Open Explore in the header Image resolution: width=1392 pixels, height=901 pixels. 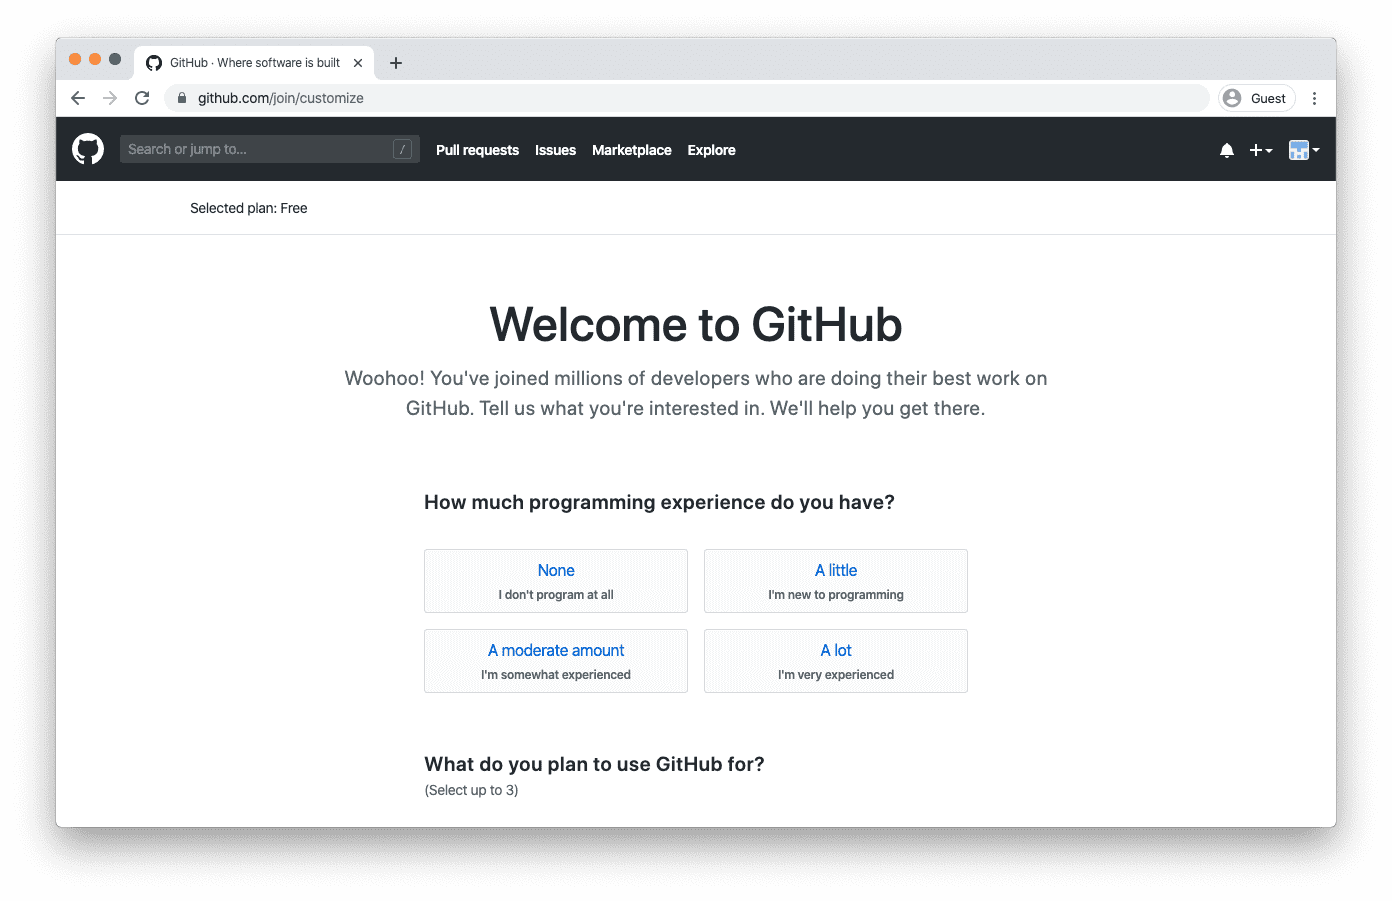coord(711,150)
